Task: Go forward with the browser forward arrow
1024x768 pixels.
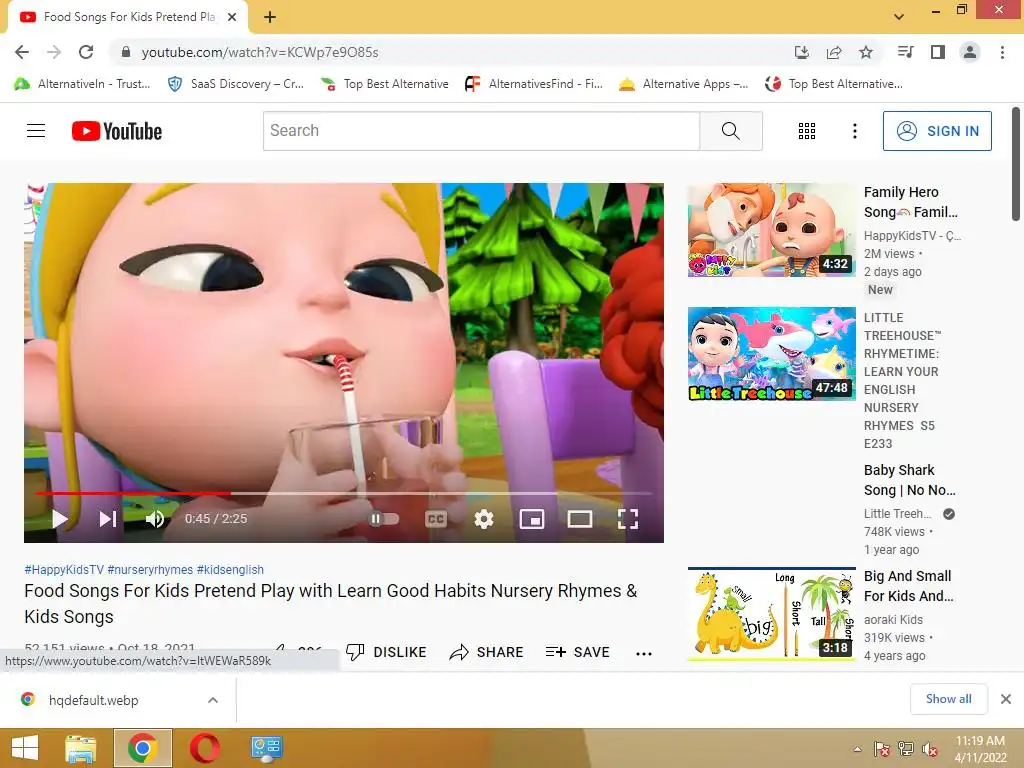Action: pos(54,52)
